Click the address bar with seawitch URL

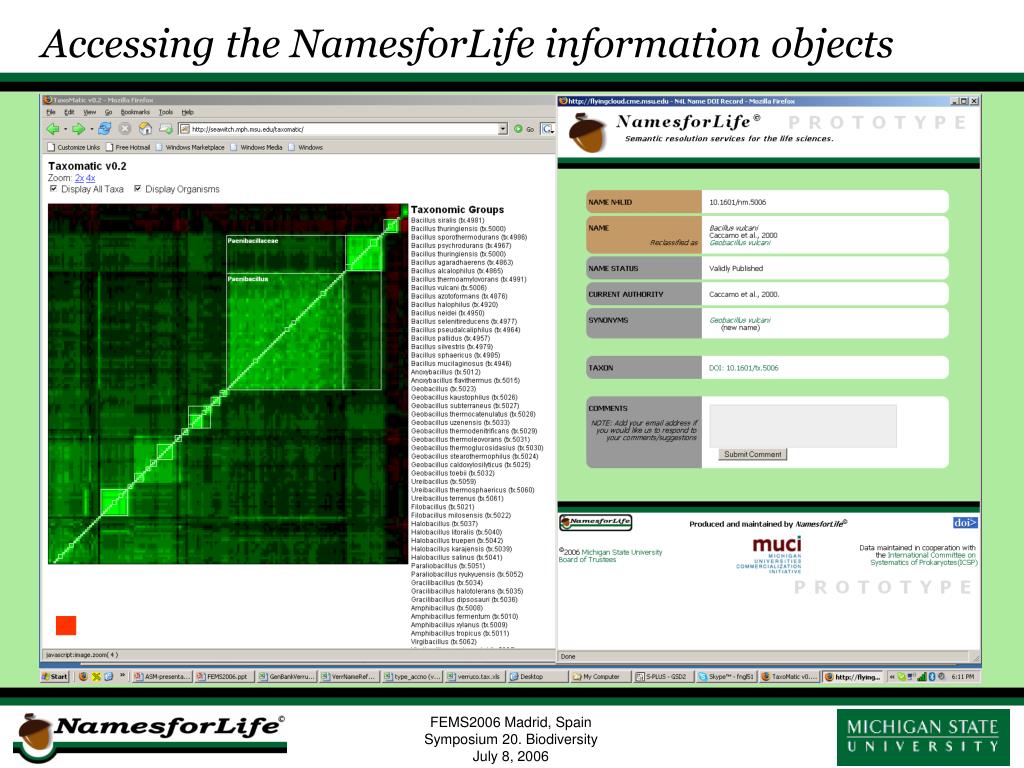pyautogui.click(x=338, y=129)
